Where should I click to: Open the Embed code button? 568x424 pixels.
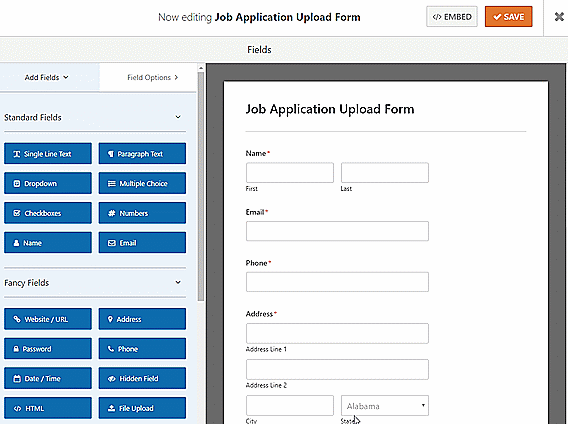pyautogui.click(x=452, y=17)
